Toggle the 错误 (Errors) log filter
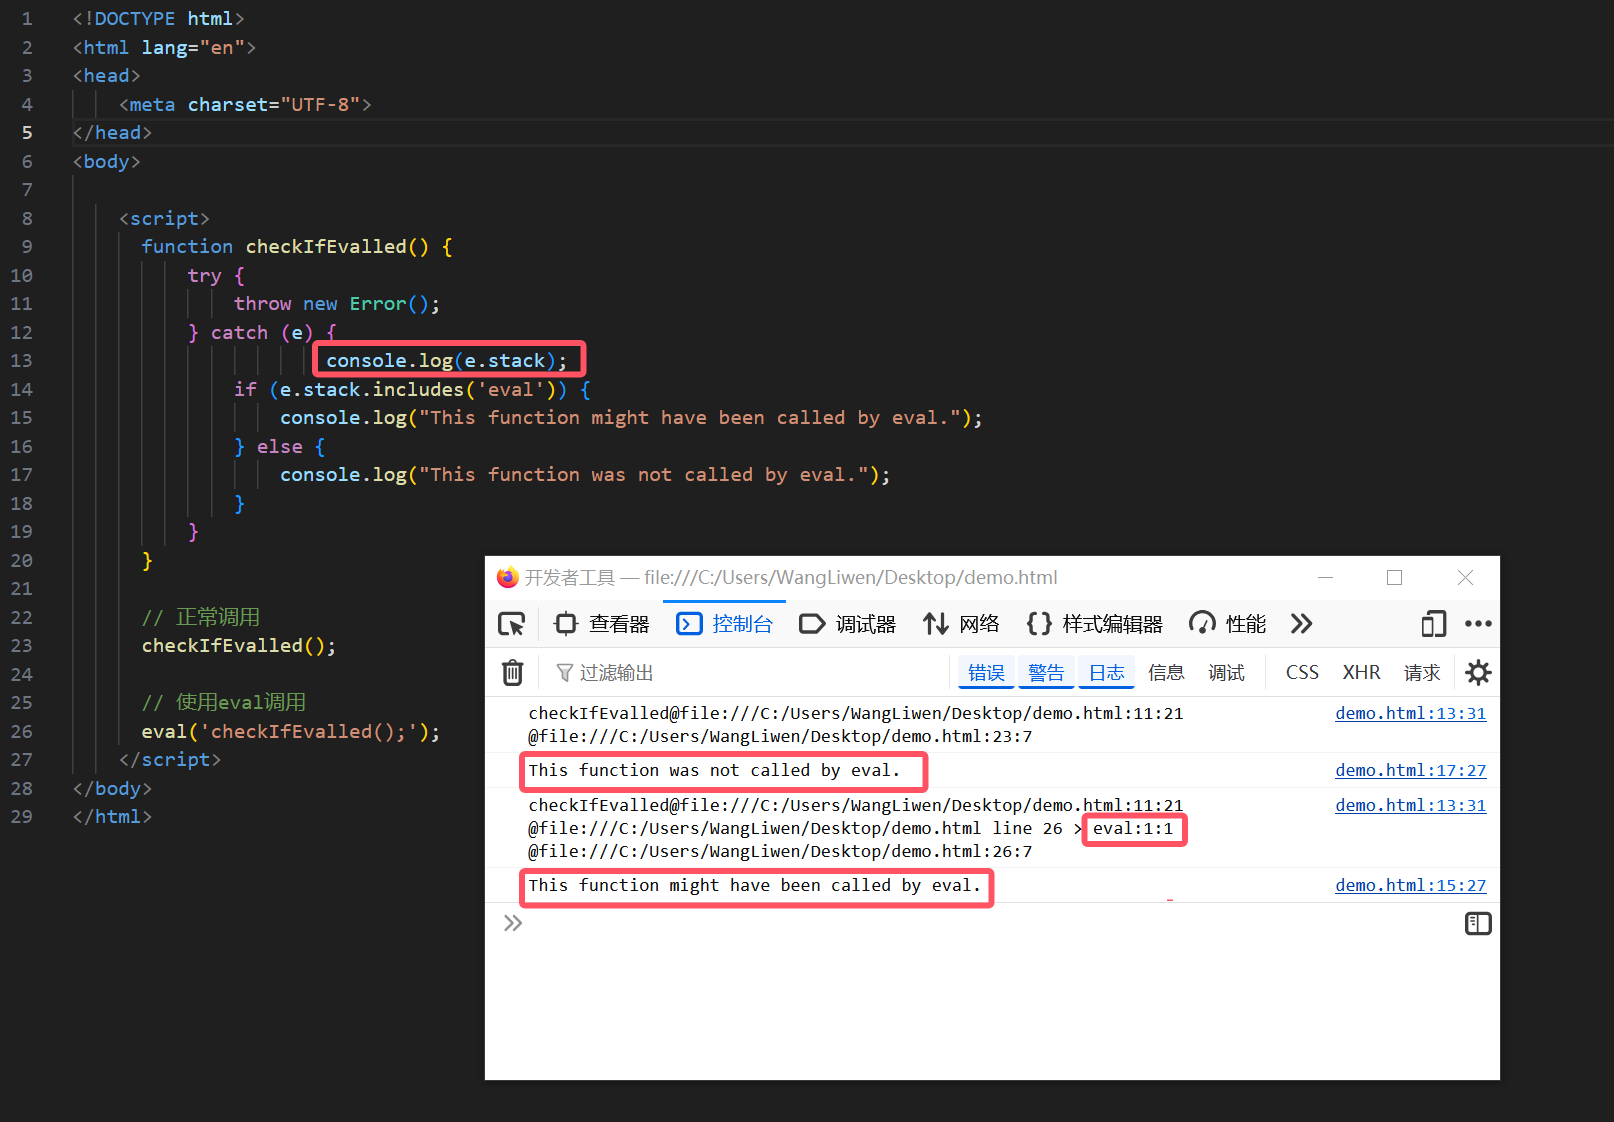 986,672
